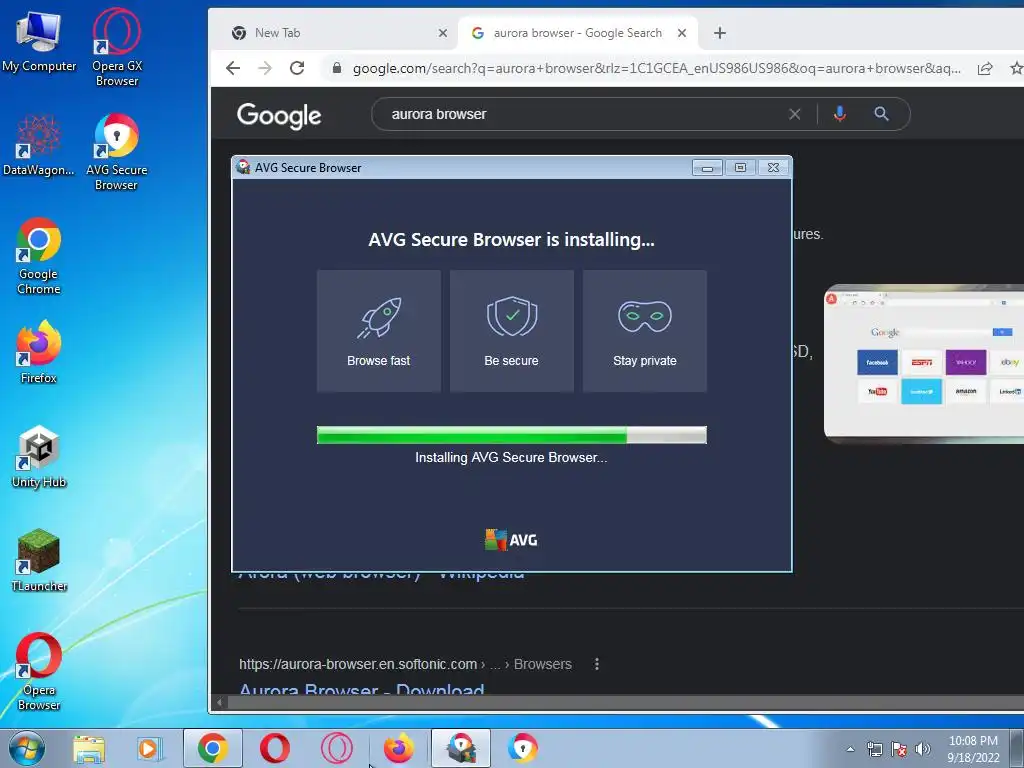Close the aurora browser search tab
The image size is (1024, 768).
(x=682, y=33)
